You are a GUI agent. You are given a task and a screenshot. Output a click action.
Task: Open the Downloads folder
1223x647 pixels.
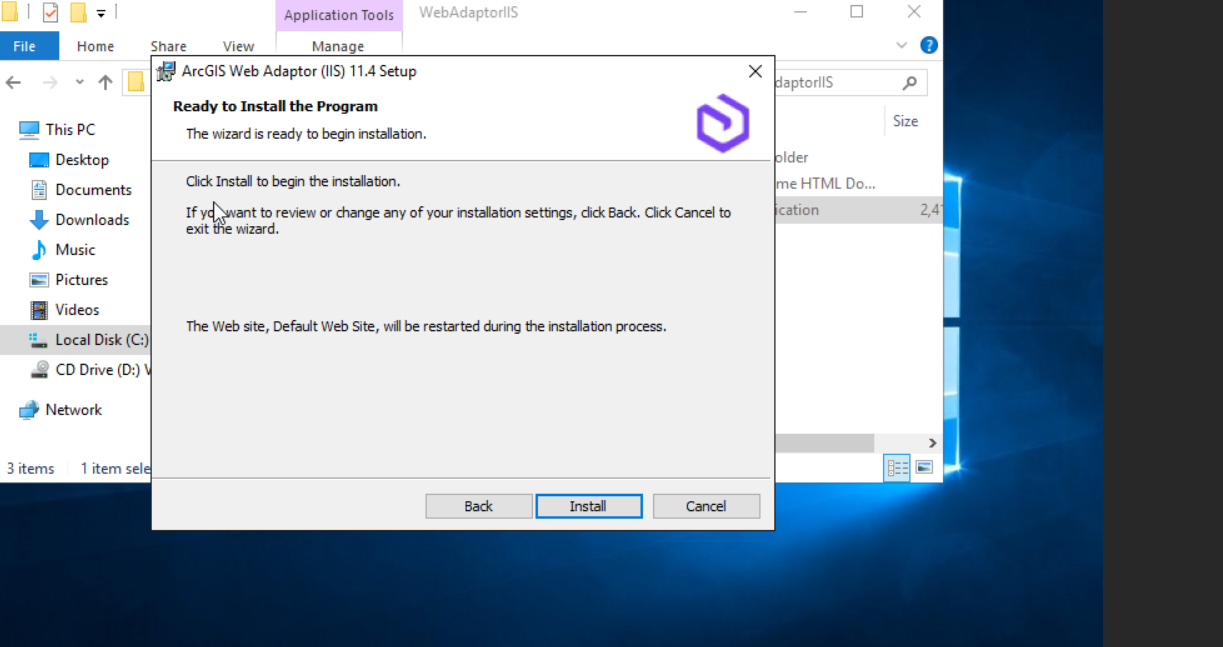(92, 220)
